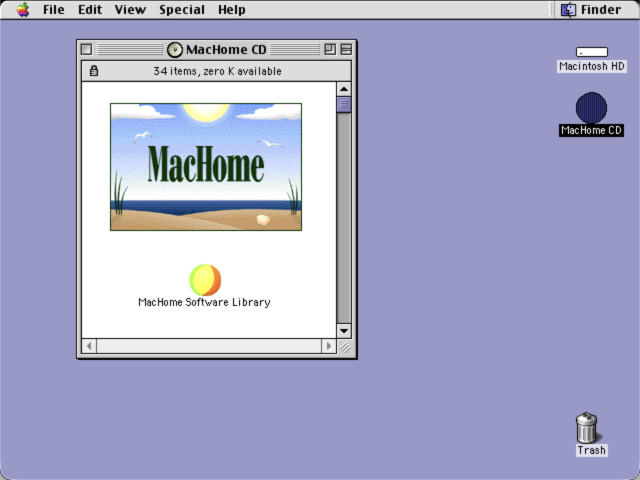Close the MacHome CD window
640x480 pixels.
click(87, 49)
